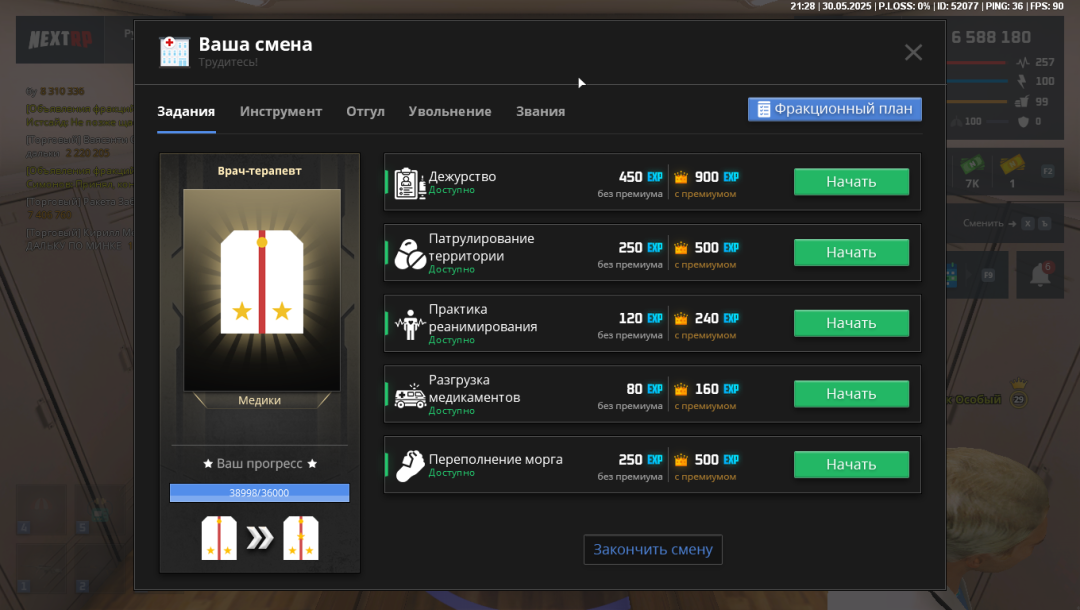Screen dimensions: 1080x610
Task: Click the ambulance icon for Разгрузка медикаментов
Action: 410,395
